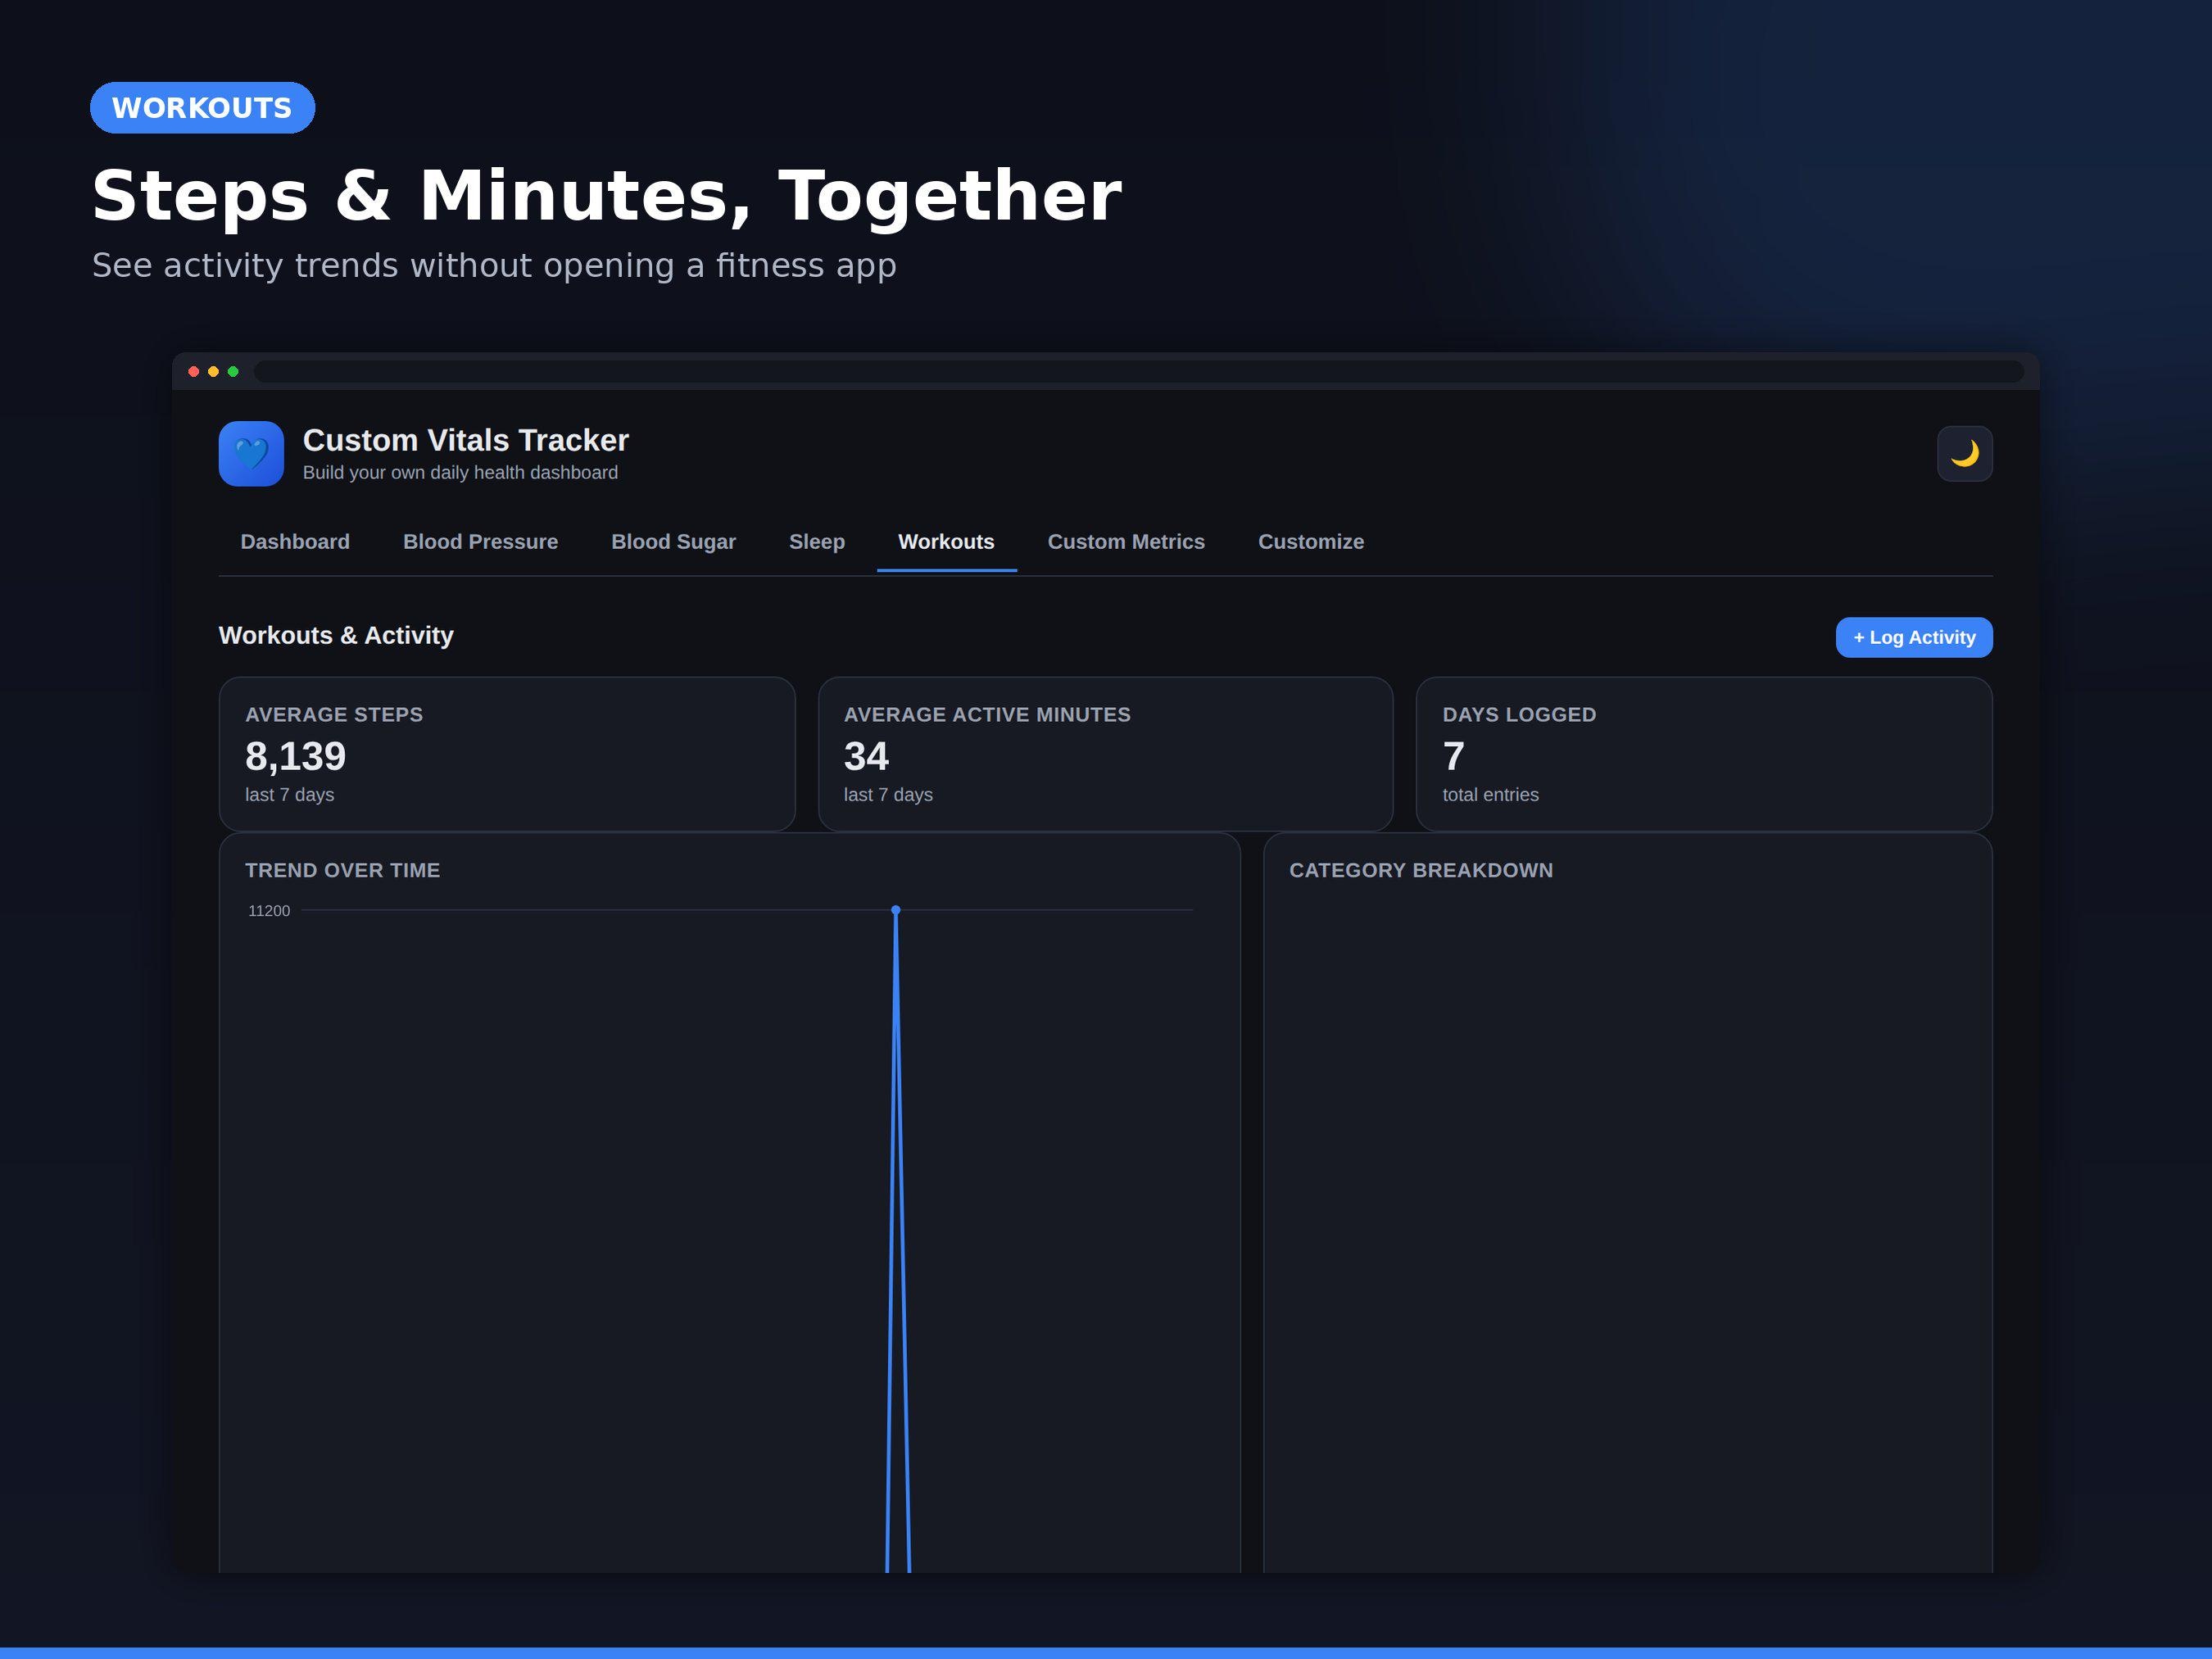Click the Workouts & Activity heading
Image resolution: width=2212 pixels, height=1659 pixels.
click(x=336, y=636)
